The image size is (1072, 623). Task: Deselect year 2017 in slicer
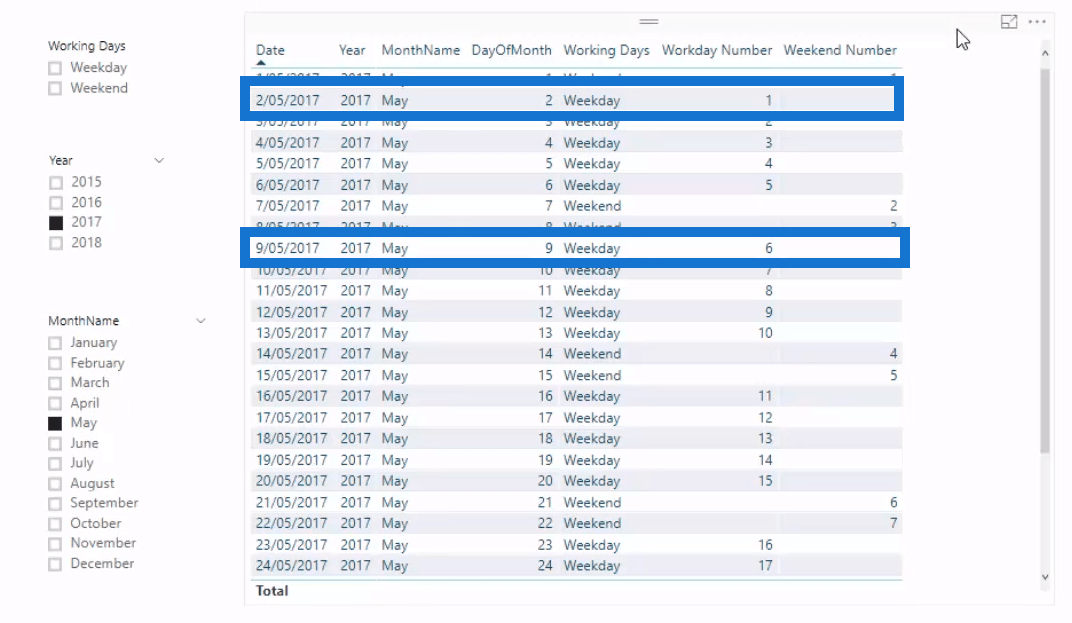(x=56, y=223)
